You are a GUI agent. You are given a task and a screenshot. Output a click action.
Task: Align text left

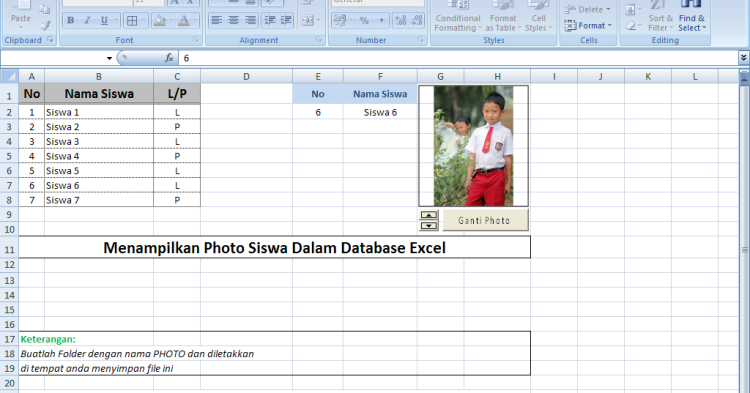217,21
